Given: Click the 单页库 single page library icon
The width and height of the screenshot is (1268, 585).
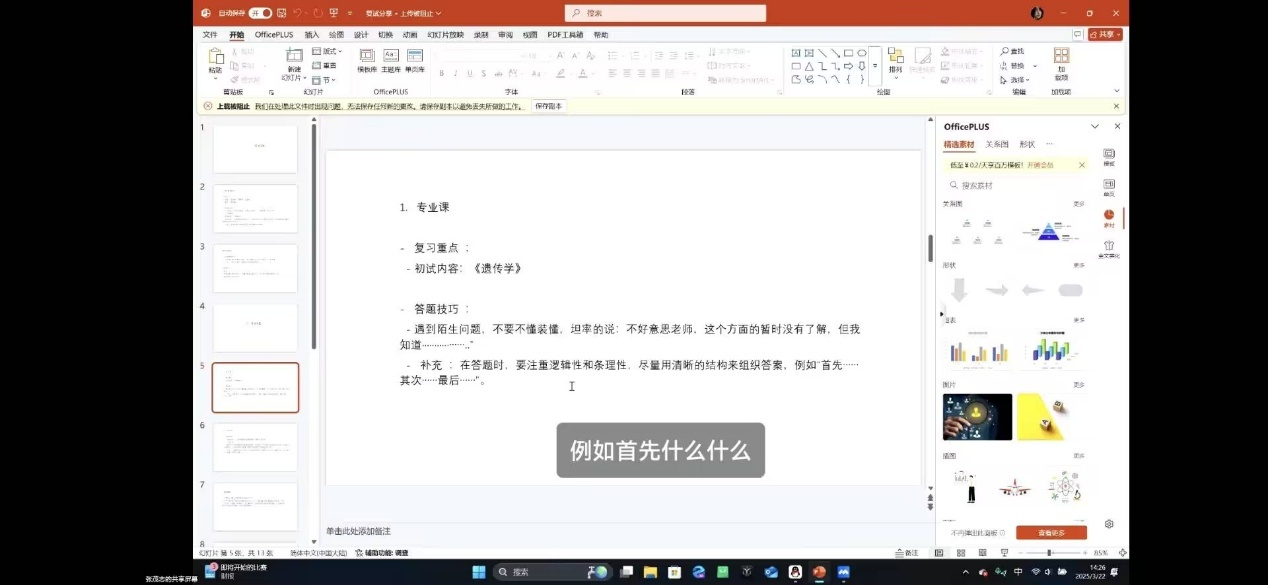Looking at the screenshot, I should tap(415, 60).
